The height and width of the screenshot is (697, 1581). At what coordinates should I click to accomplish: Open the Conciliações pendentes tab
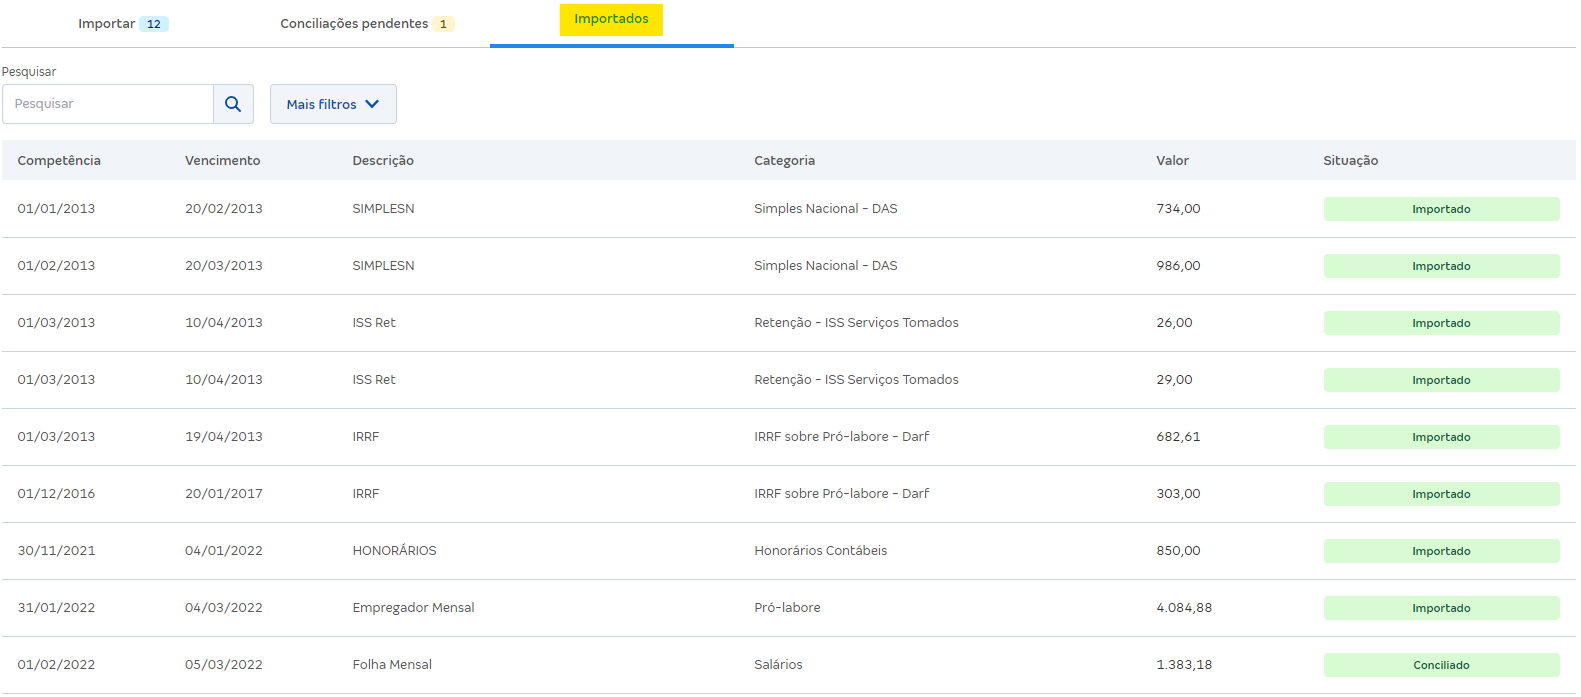354,24
